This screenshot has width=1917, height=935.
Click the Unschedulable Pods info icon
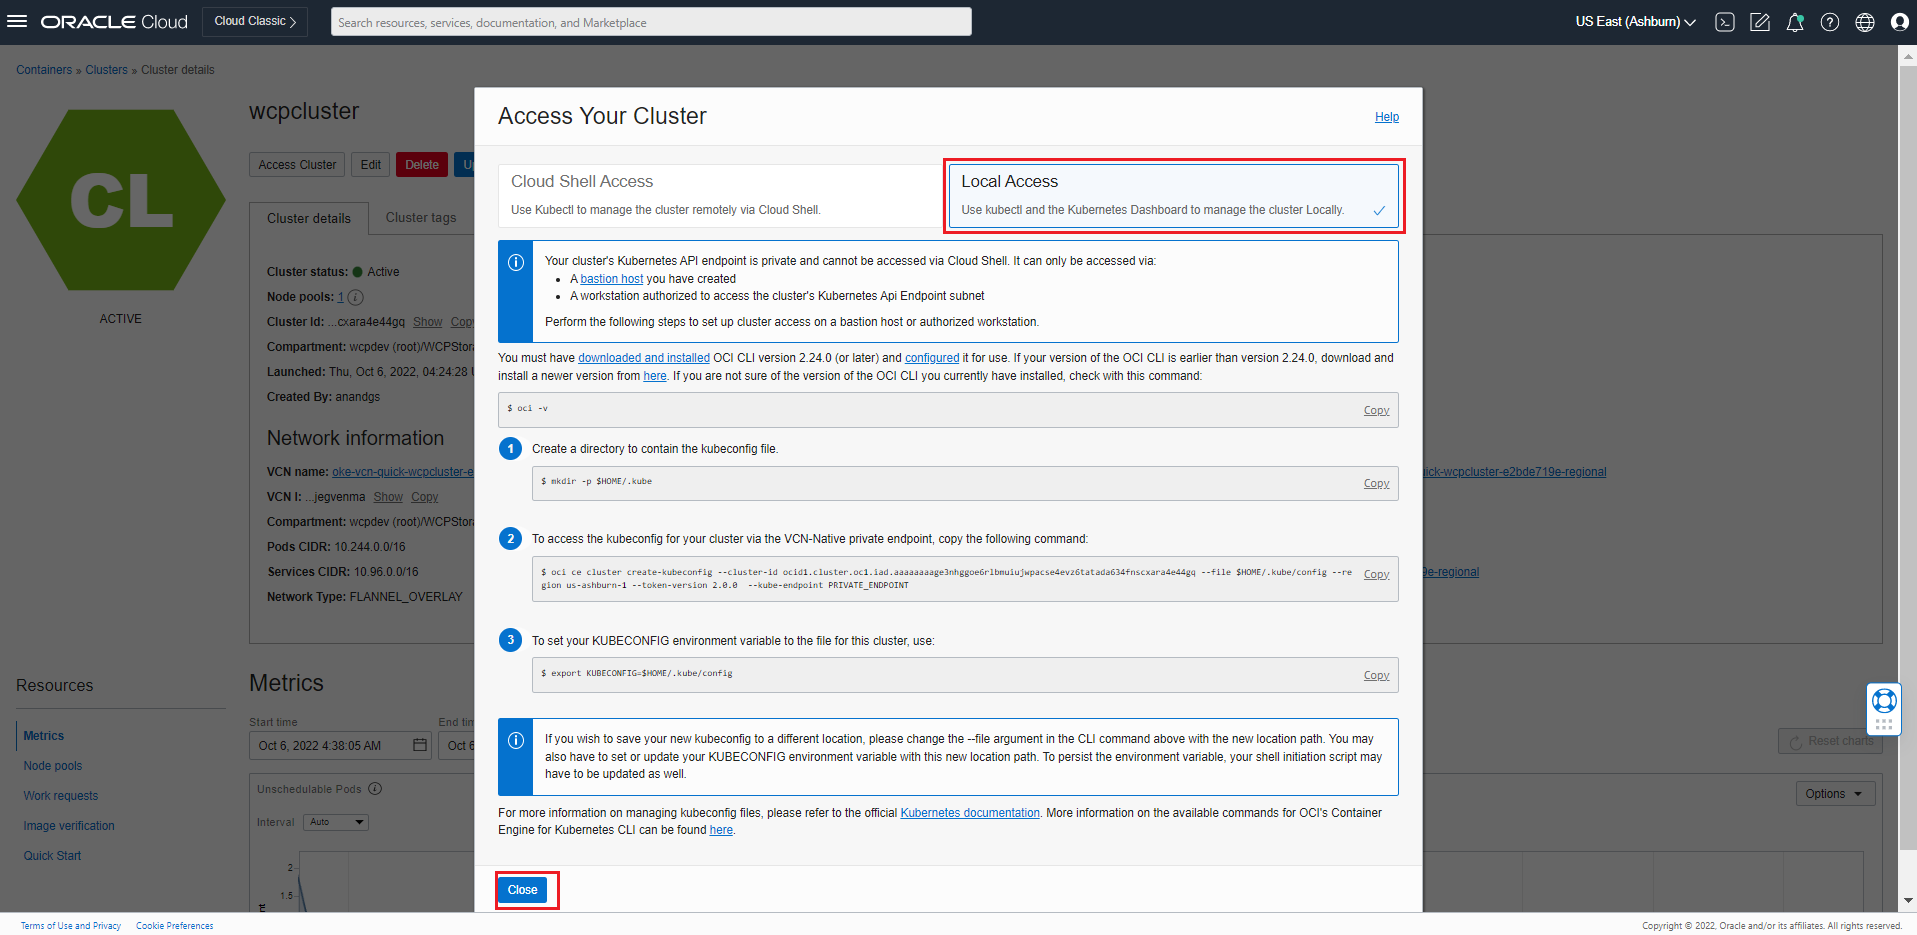tap(375, 788)
